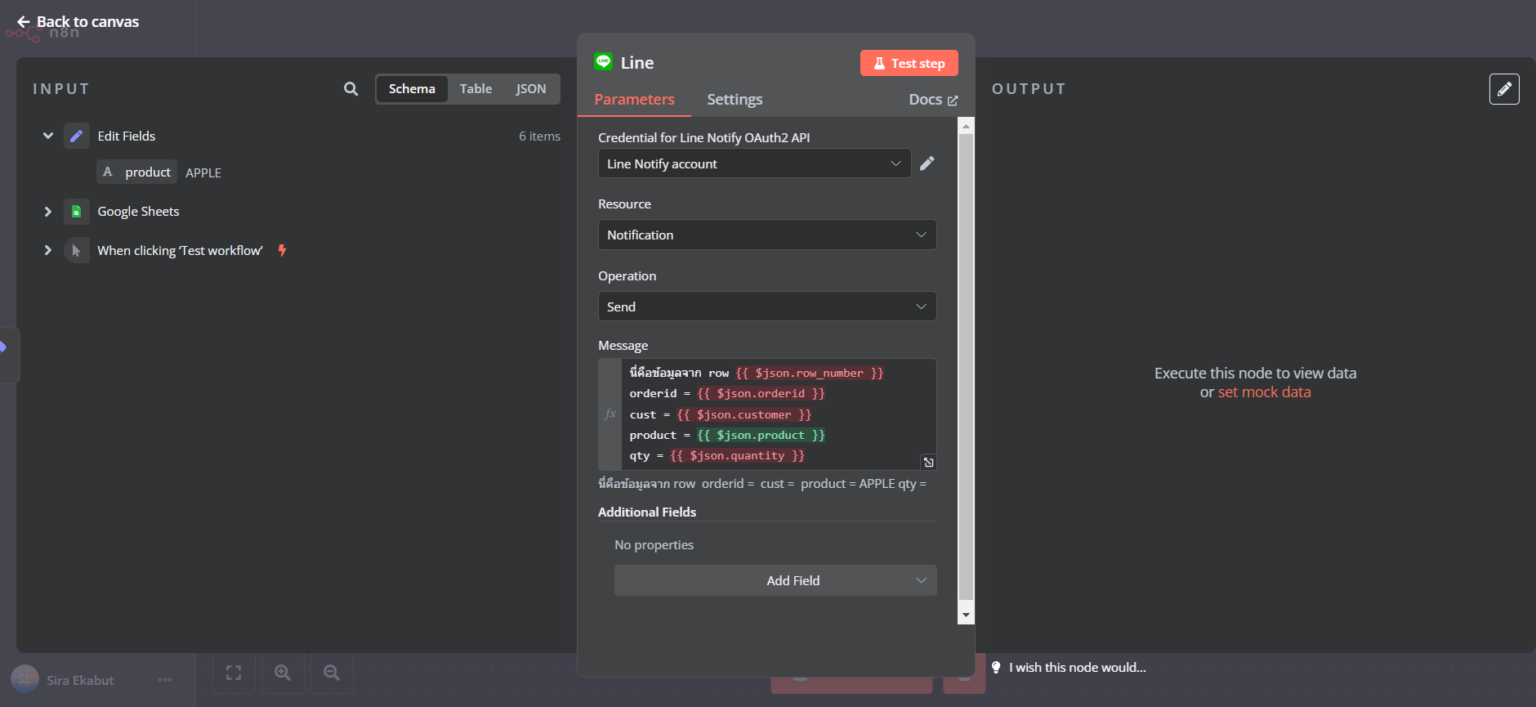This screenshot has width=1536, height=707.
Task: Open the Settings tab
Action: pyautogui.click(x=735, y=99)
